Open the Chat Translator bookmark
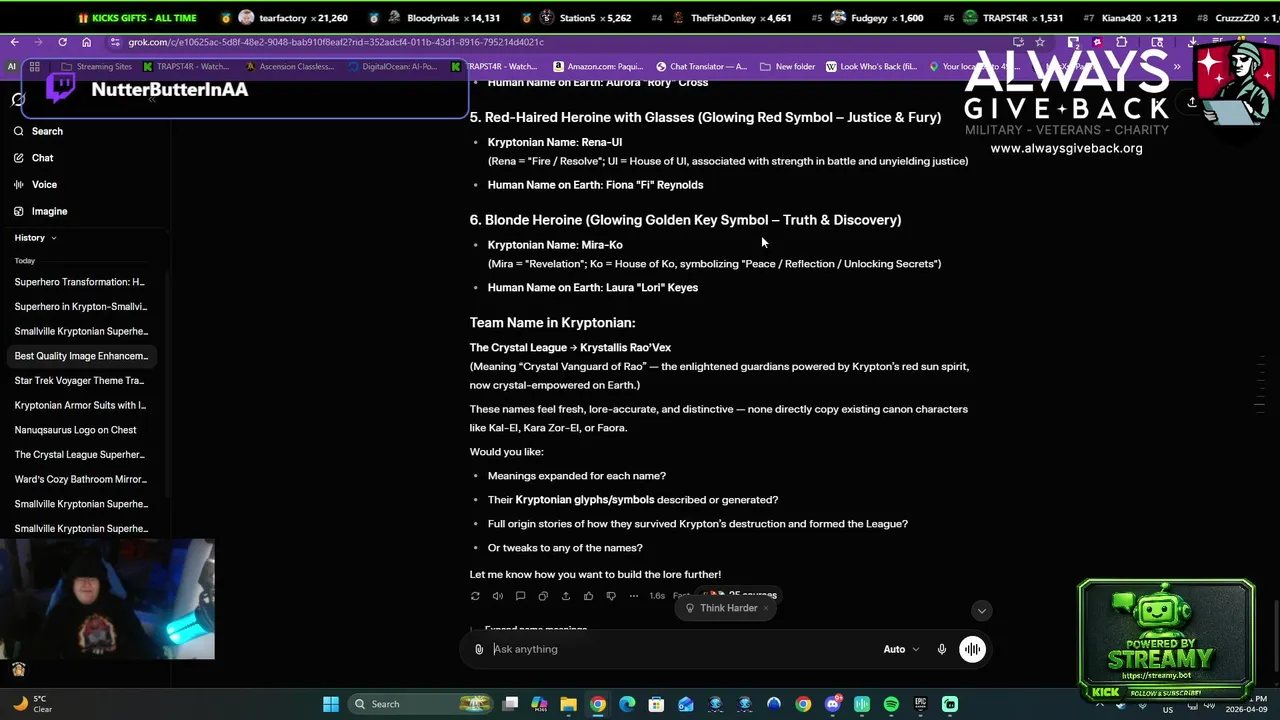This screenshot has height=720, width=1280. pos(701,67)
